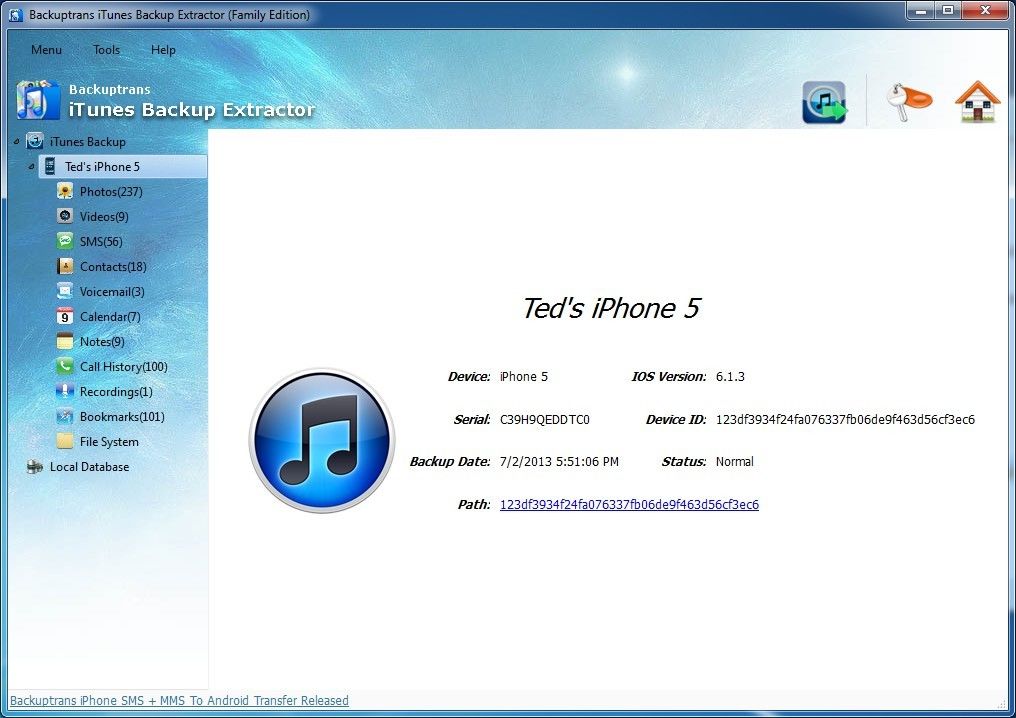The image size is (1016, 718).
Task: Click the Videos icon in sidebar
Action: point(65,216)
